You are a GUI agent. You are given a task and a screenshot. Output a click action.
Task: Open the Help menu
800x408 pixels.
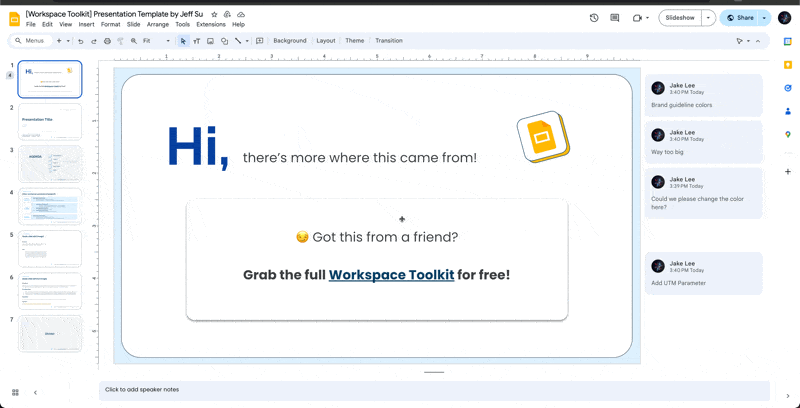[238, 24]
